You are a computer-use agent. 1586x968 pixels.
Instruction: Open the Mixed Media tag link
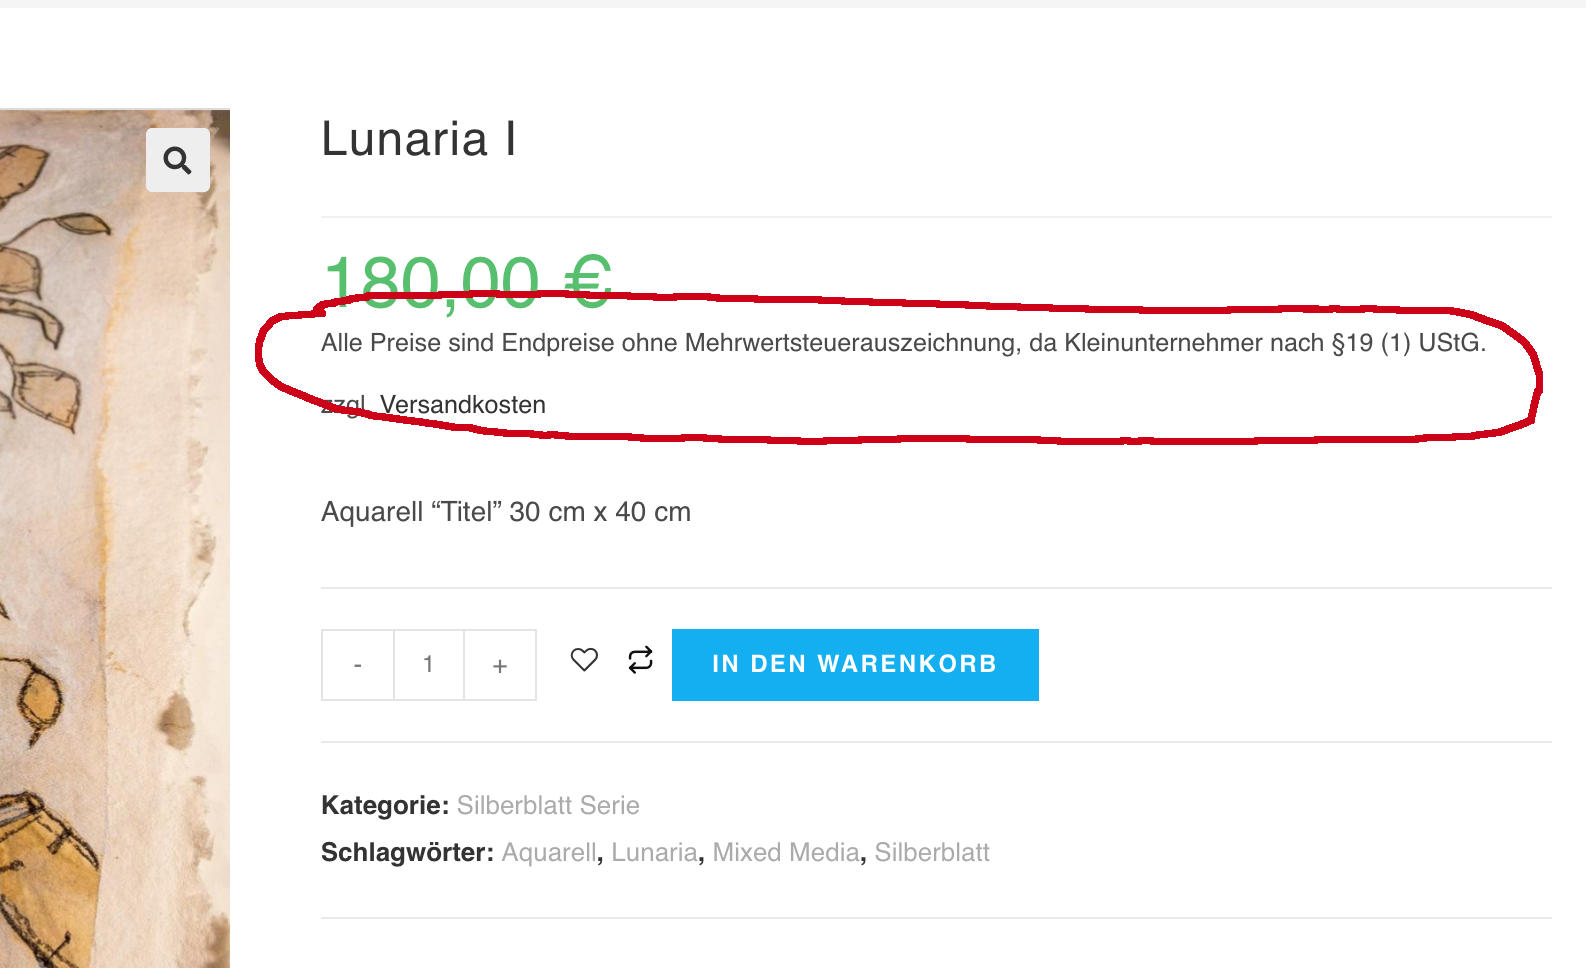(x=786, y=852)
